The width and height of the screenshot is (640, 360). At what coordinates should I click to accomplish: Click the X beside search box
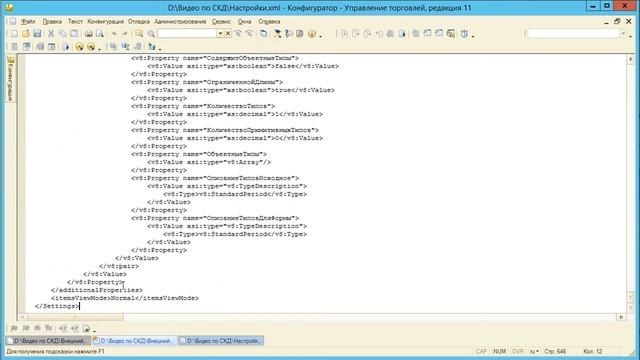coord(228,33)
